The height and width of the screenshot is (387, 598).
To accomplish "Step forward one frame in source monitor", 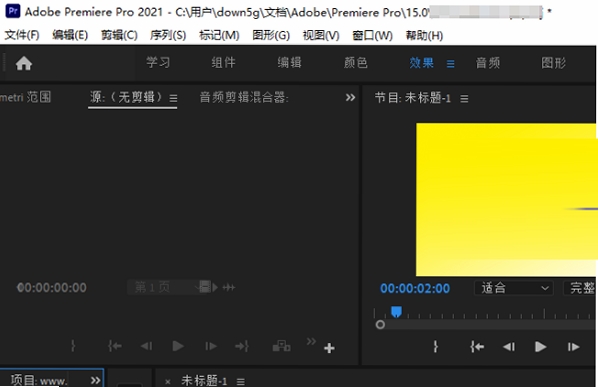I will point(211,346).
